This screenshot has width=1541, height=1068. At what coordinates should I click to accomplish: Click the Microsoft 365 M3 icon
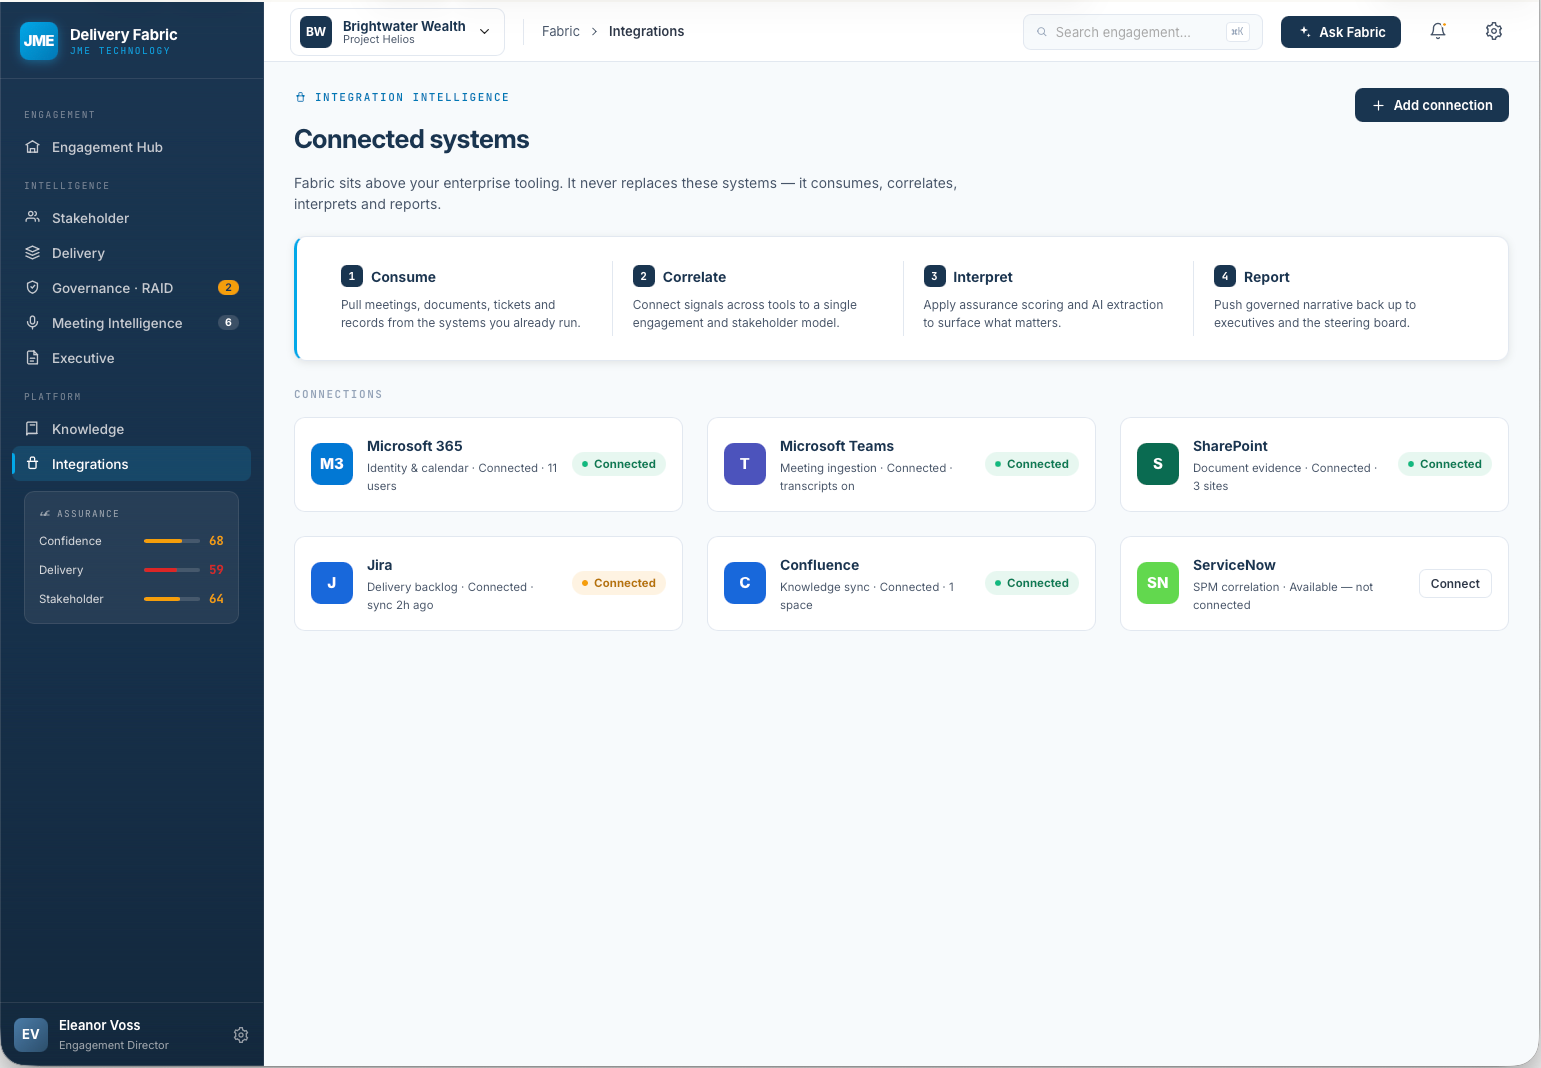[332, 464]
